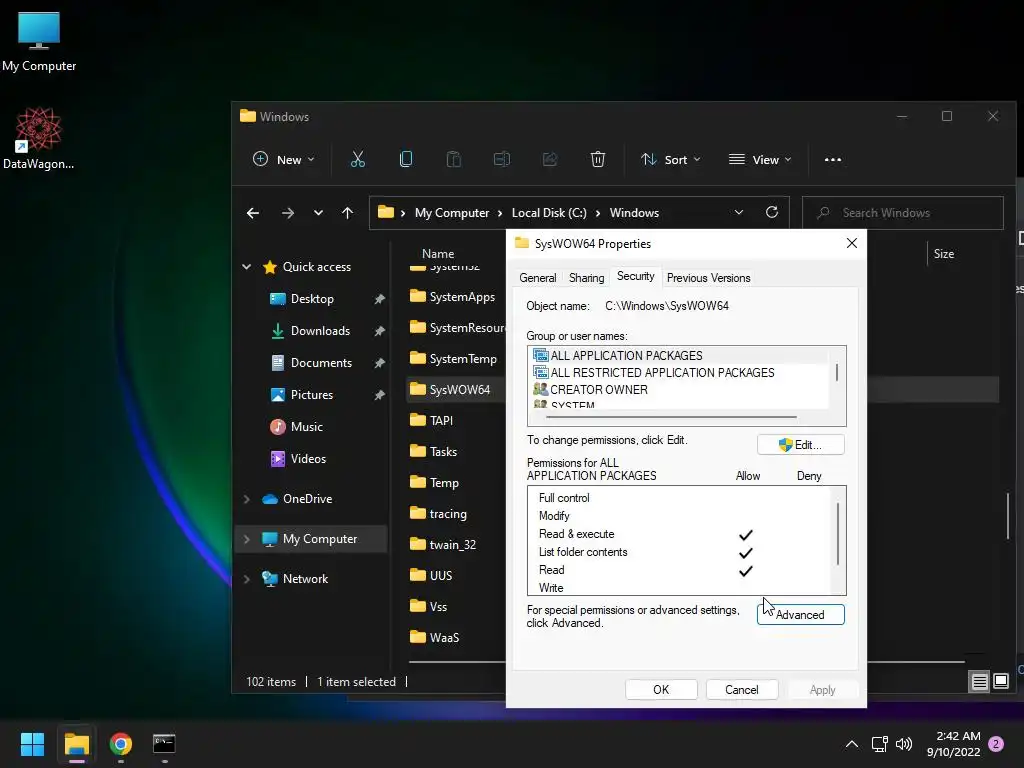
Task: Switch to details view layout icon
Action: coord(980,682)
